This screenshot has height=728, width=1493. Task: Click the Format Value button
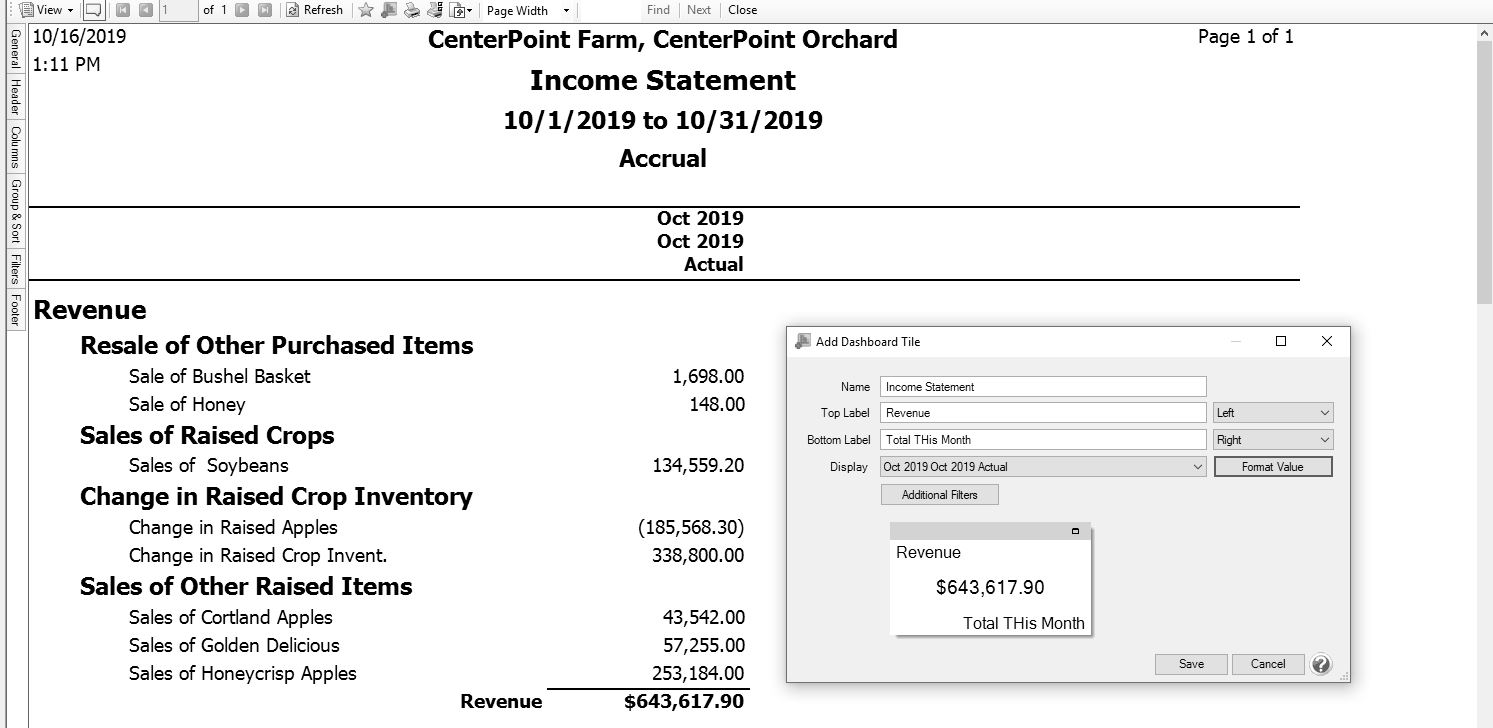coord(1272,467)
